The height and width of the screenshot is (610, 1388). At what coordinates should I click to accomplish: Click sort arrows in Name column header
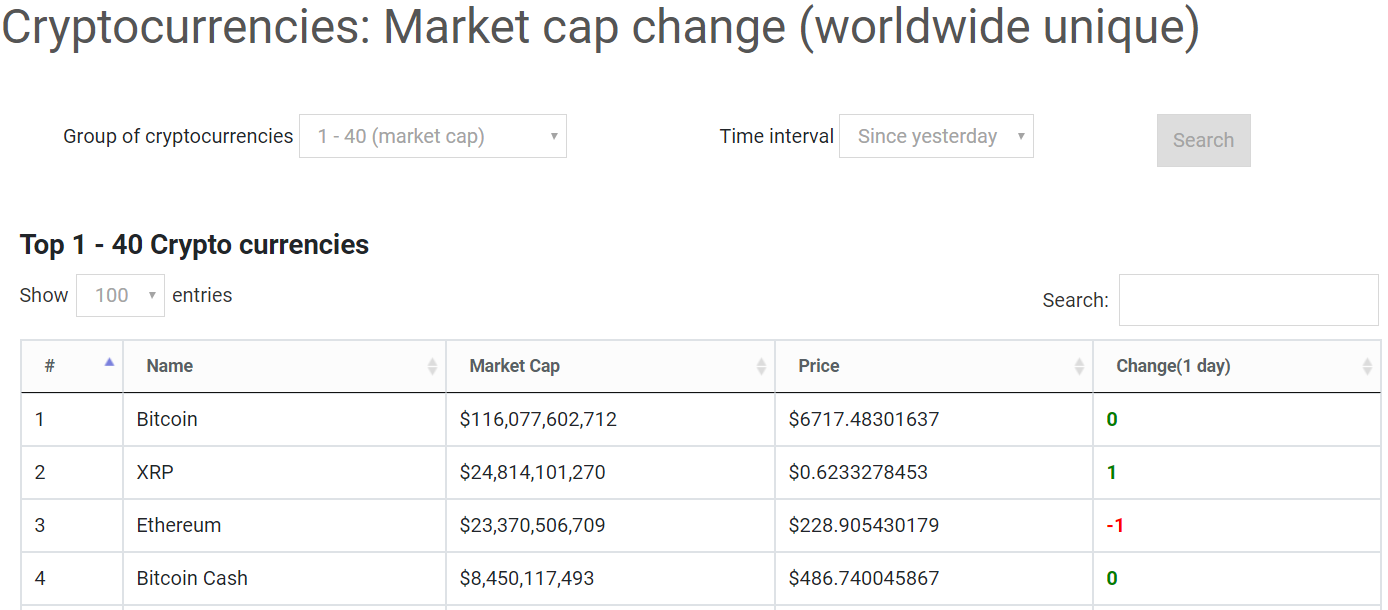click(x=432, y=367)
